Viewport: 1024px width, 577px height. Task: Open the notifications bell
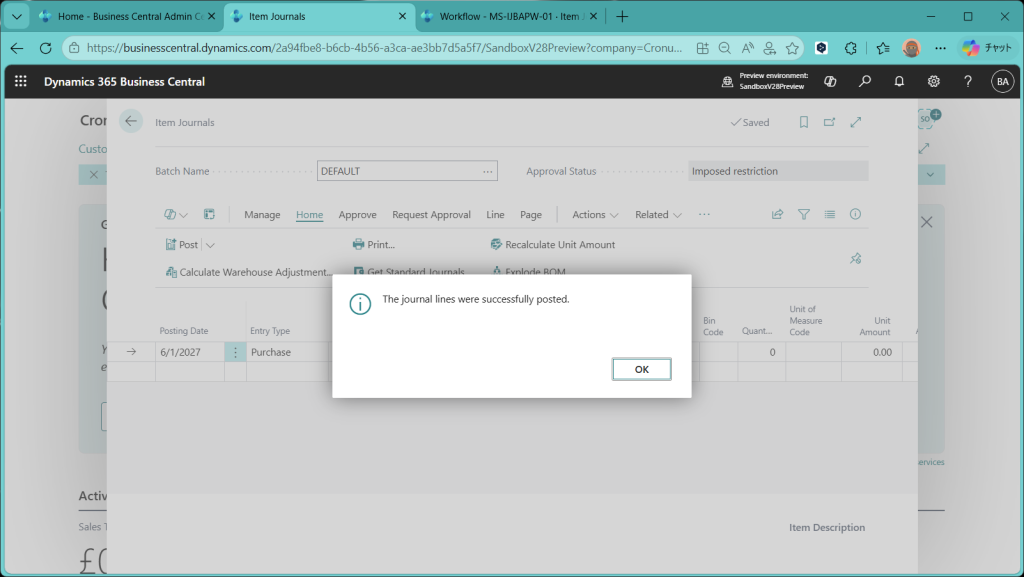[x=899, y=81]
